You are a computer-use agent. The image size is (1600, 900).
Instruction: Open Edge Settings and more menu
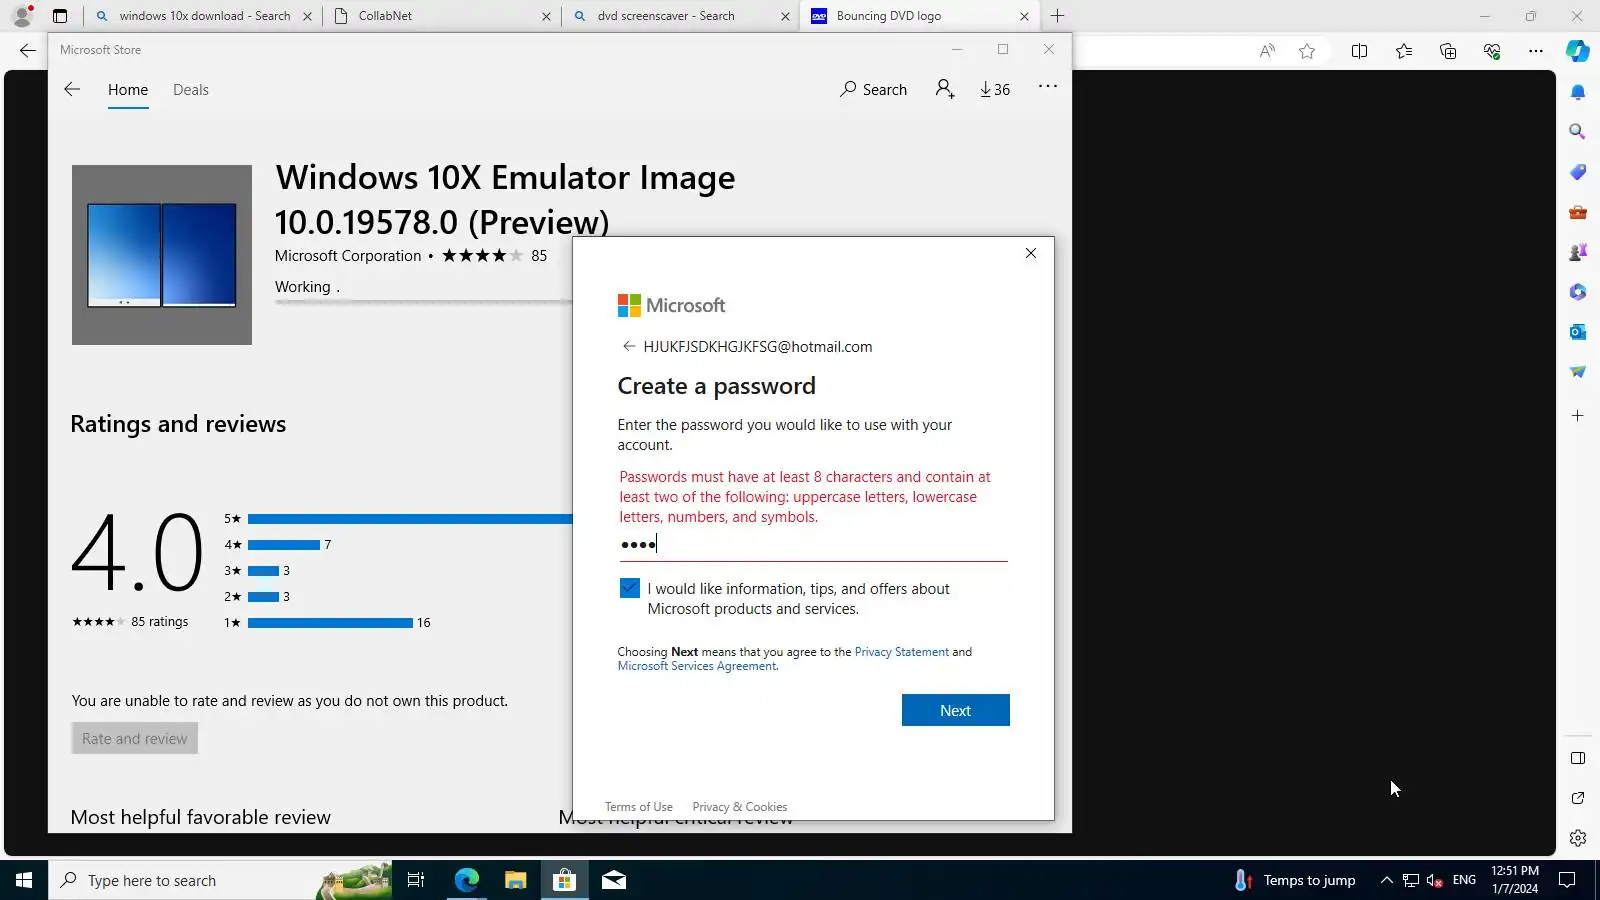[1536, 51]
